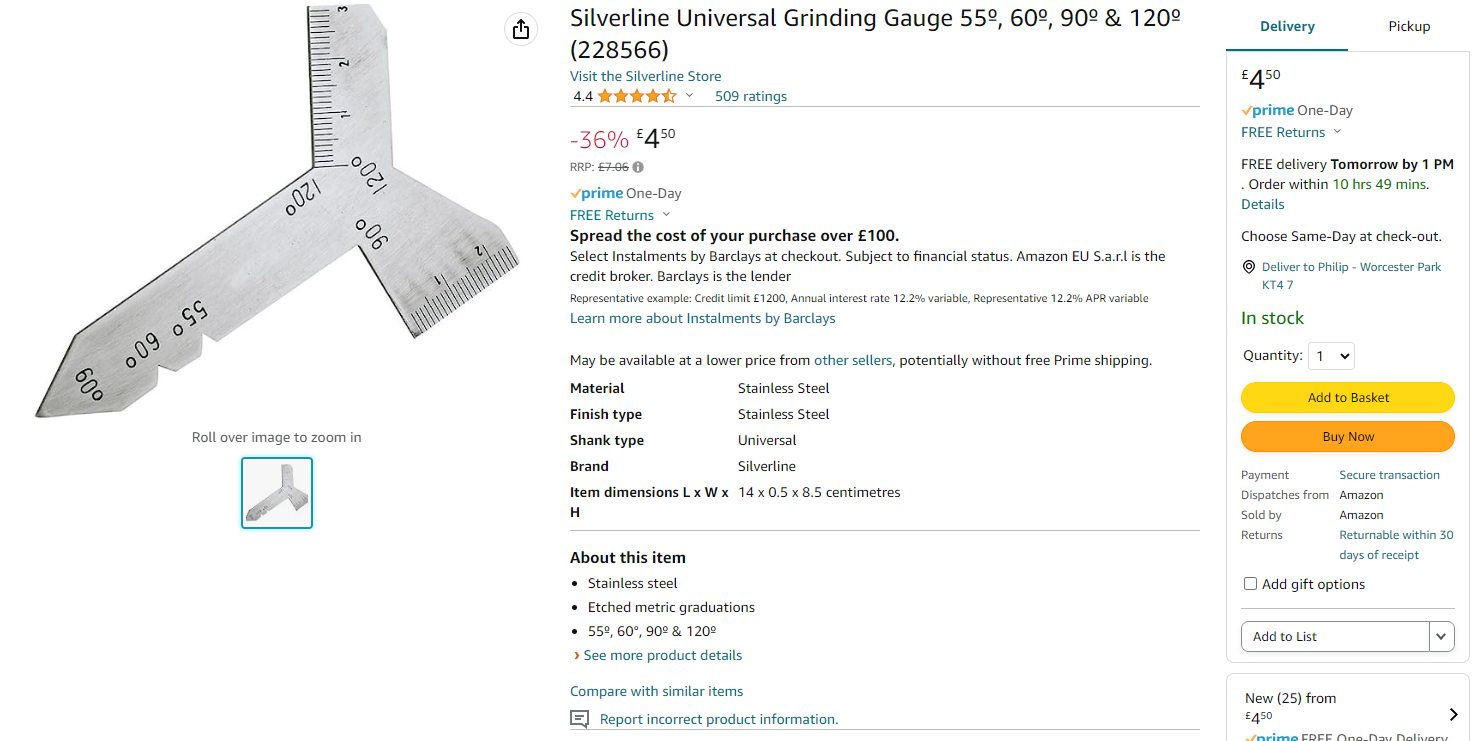Select the Delivery tab
Screen dimensions: 1481x741
click(x=1287, y=26)
